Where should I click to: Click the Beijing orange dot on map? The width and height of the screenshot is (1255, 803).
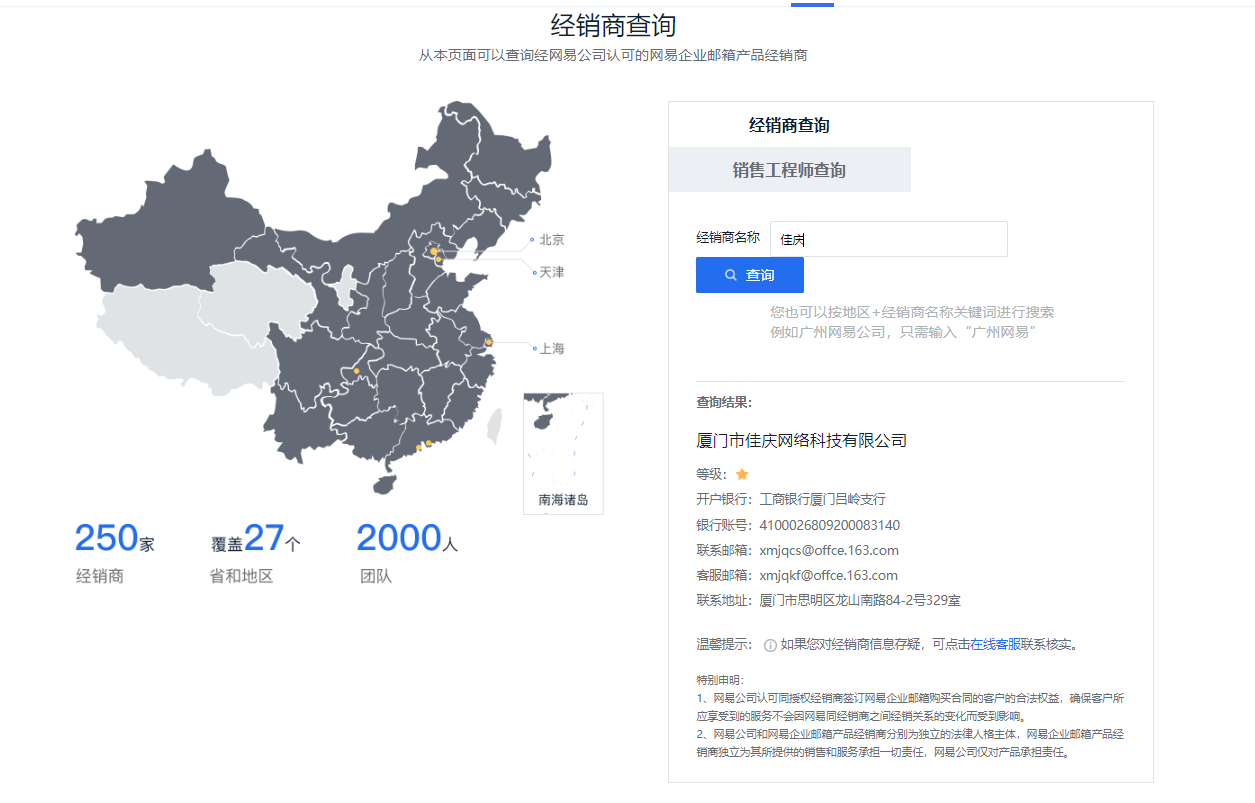click(x=434, y=251)
